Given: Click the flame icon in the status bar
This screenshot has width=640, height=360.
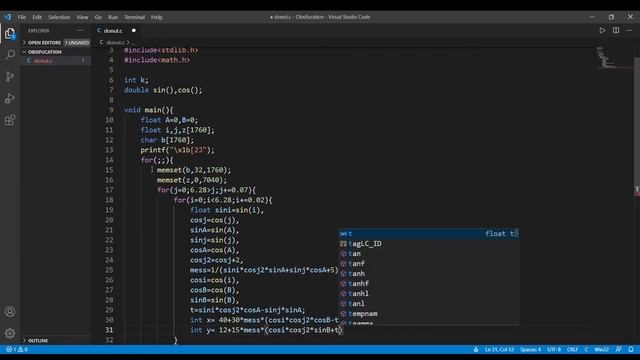Looking at the screenshot, I should tap(476, 349).
